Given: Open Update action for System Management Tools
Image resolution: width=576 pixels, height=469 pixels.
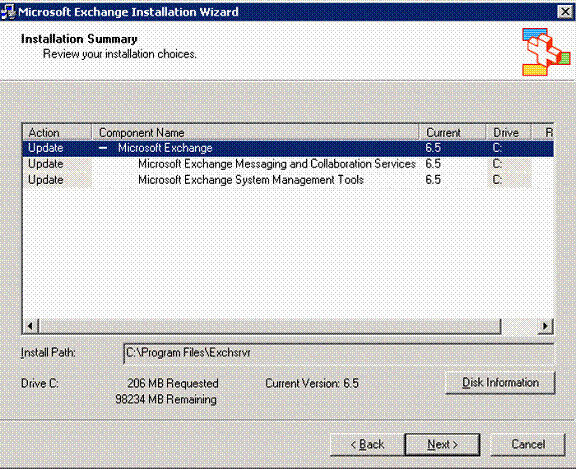Looking at the screenshot, I should [x=46, y=180].
